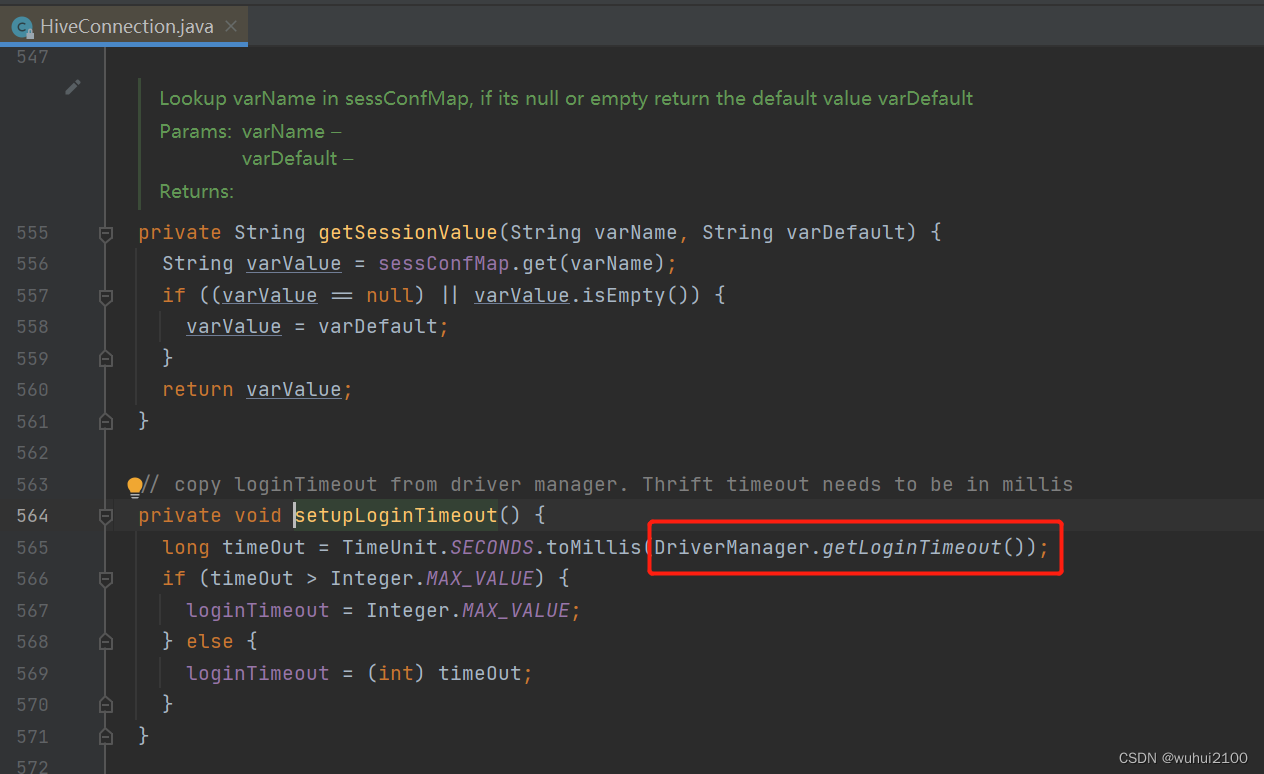The width and height of the screenshot is (1264, 774).
Task: Click the Java class icon on HiveConnection tab
Action: pyautogui.click(x=21, y=27)
